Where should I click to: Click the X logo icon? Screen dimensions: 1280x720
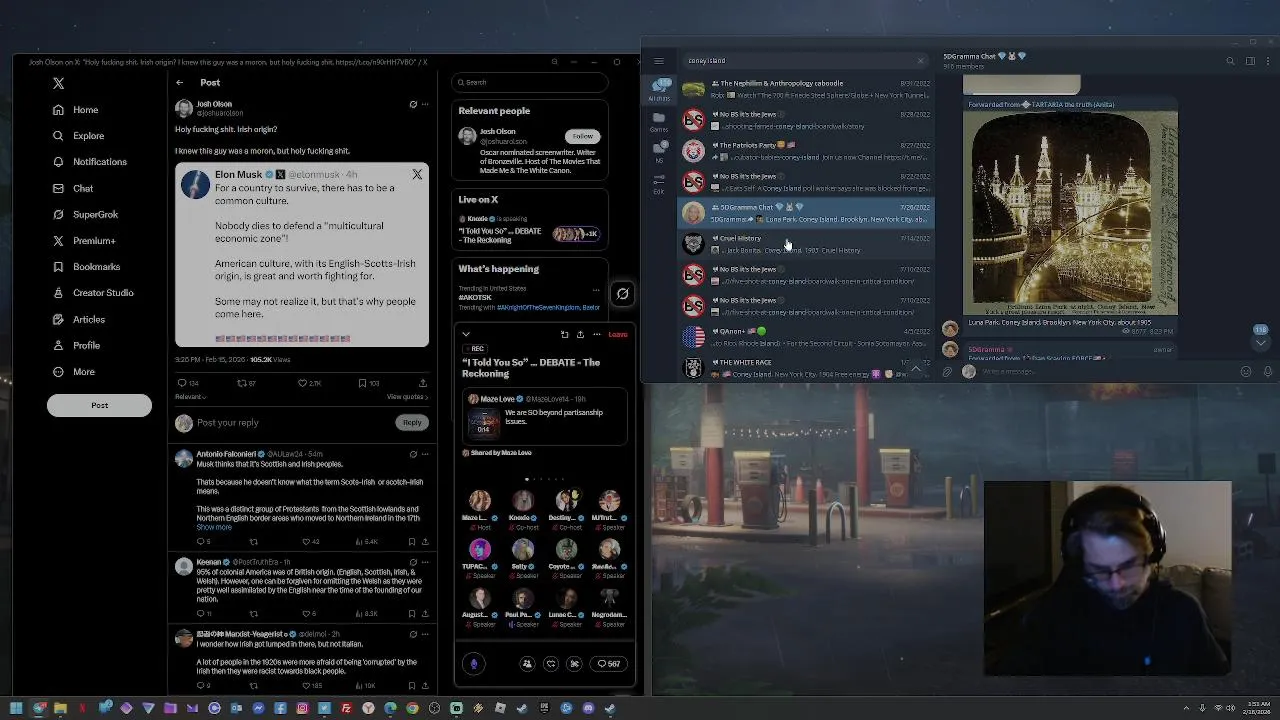58,84
